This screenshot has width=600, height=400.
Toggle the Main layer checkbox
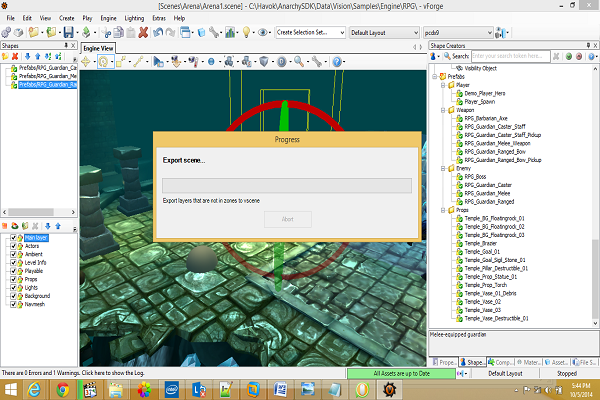coord(13,238)
